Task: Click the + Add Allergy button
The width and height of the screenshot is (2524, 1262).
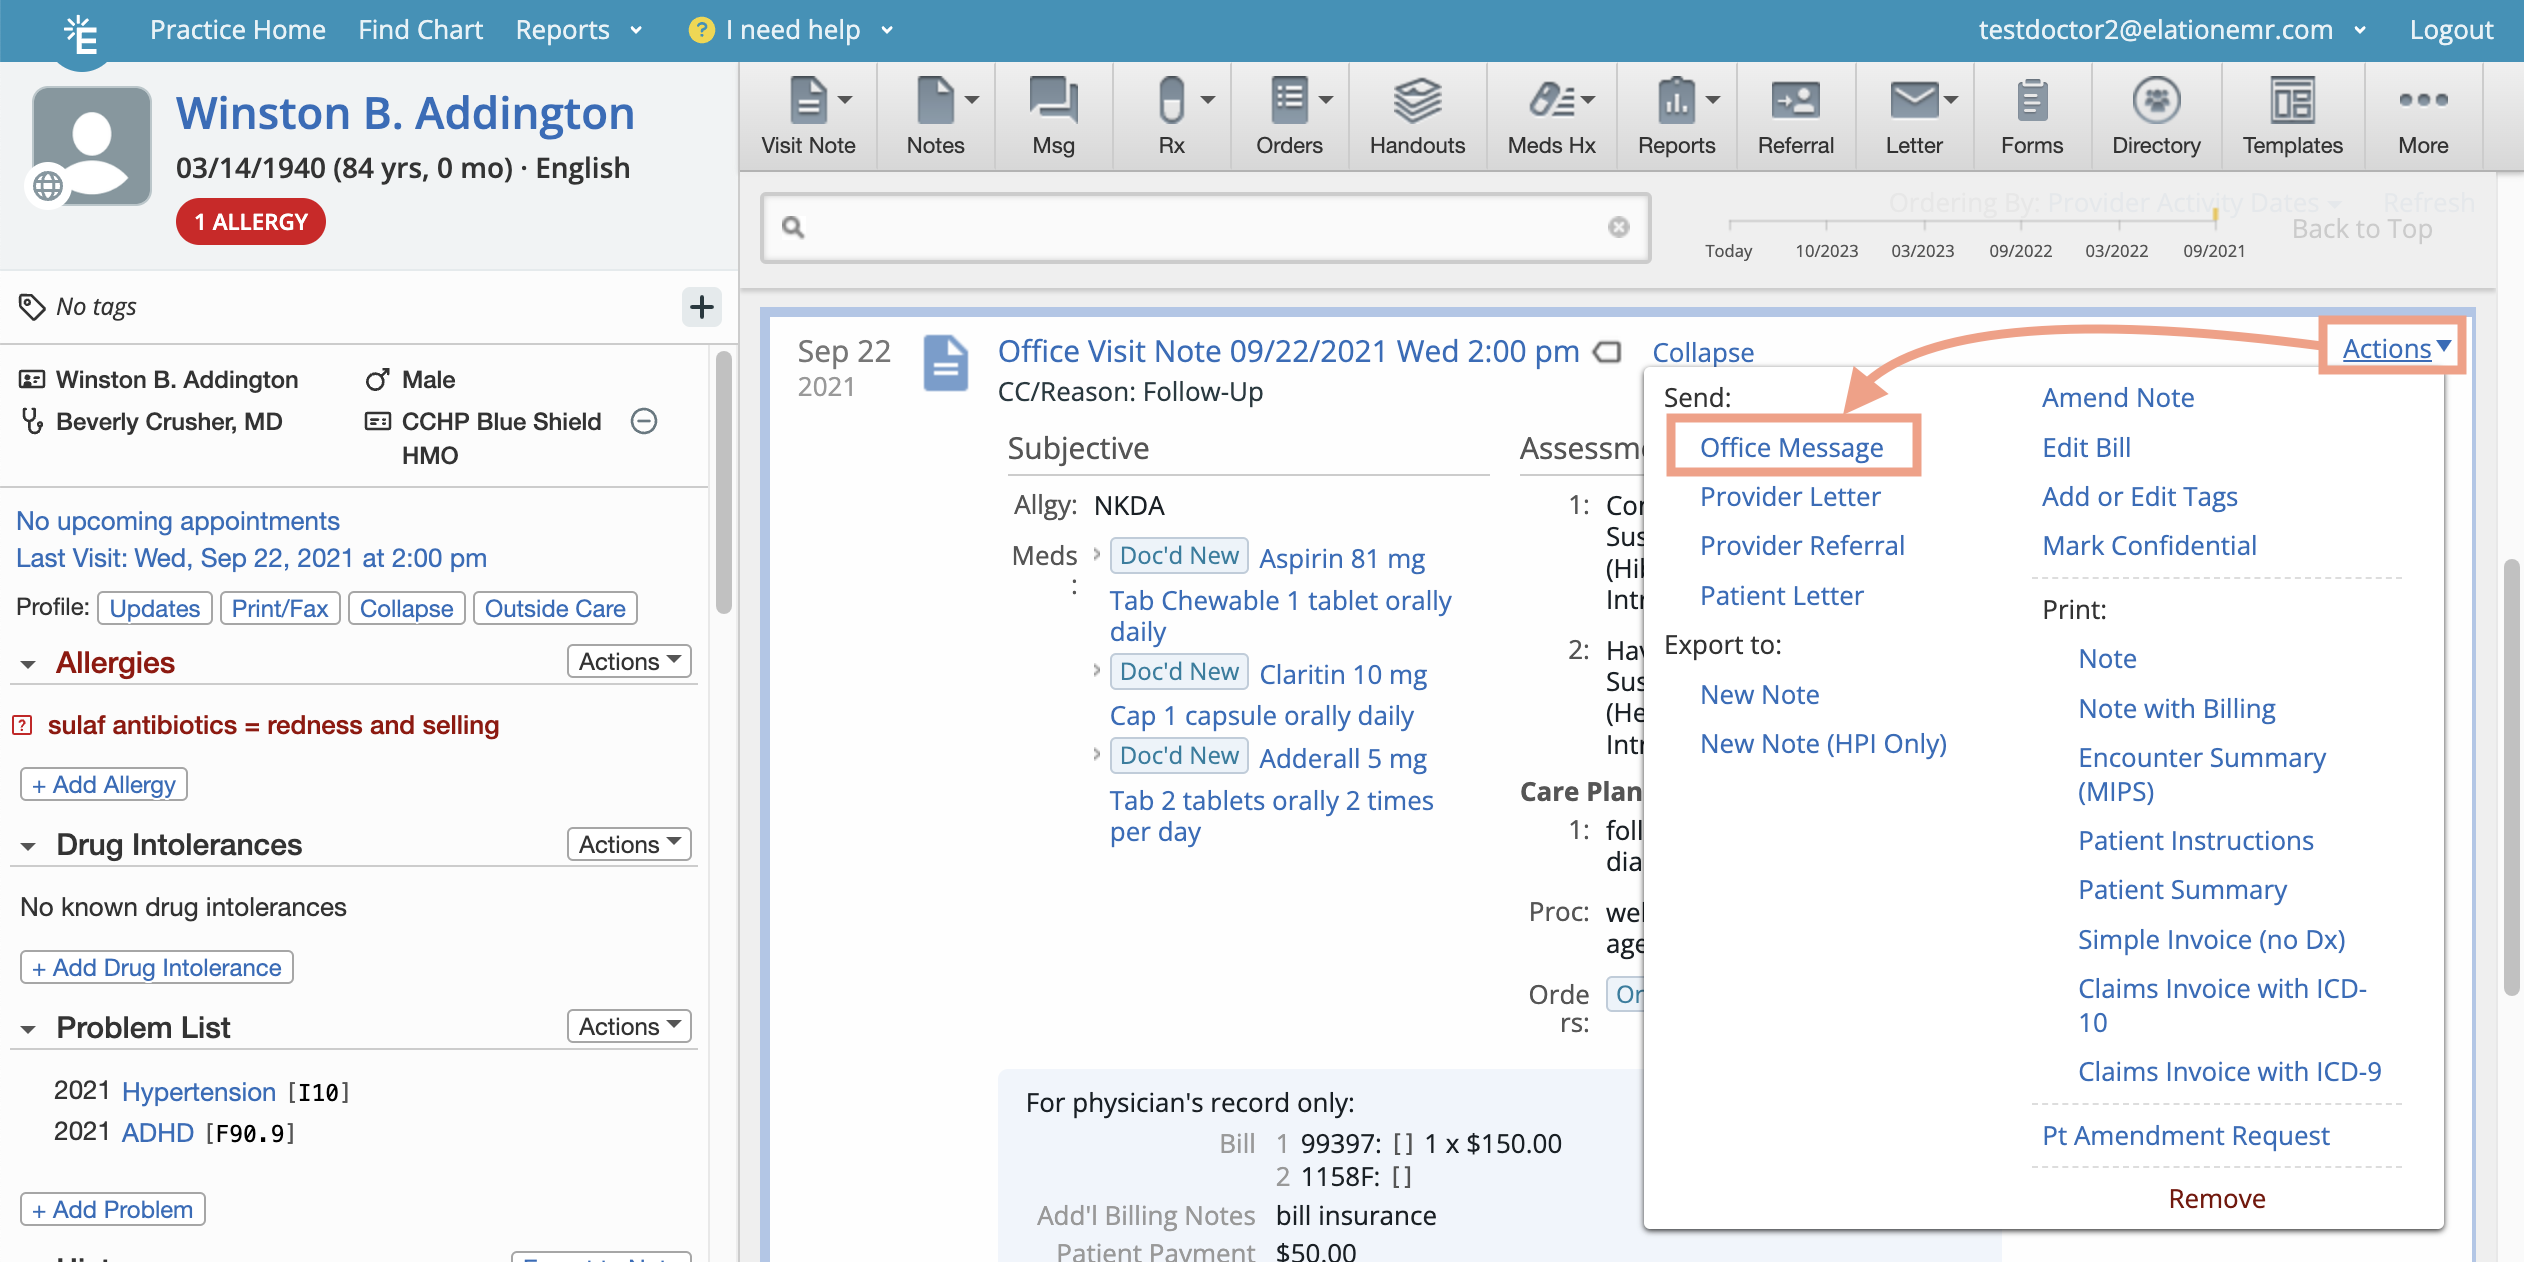Action: pyautogui.click(x=102, y=784)
